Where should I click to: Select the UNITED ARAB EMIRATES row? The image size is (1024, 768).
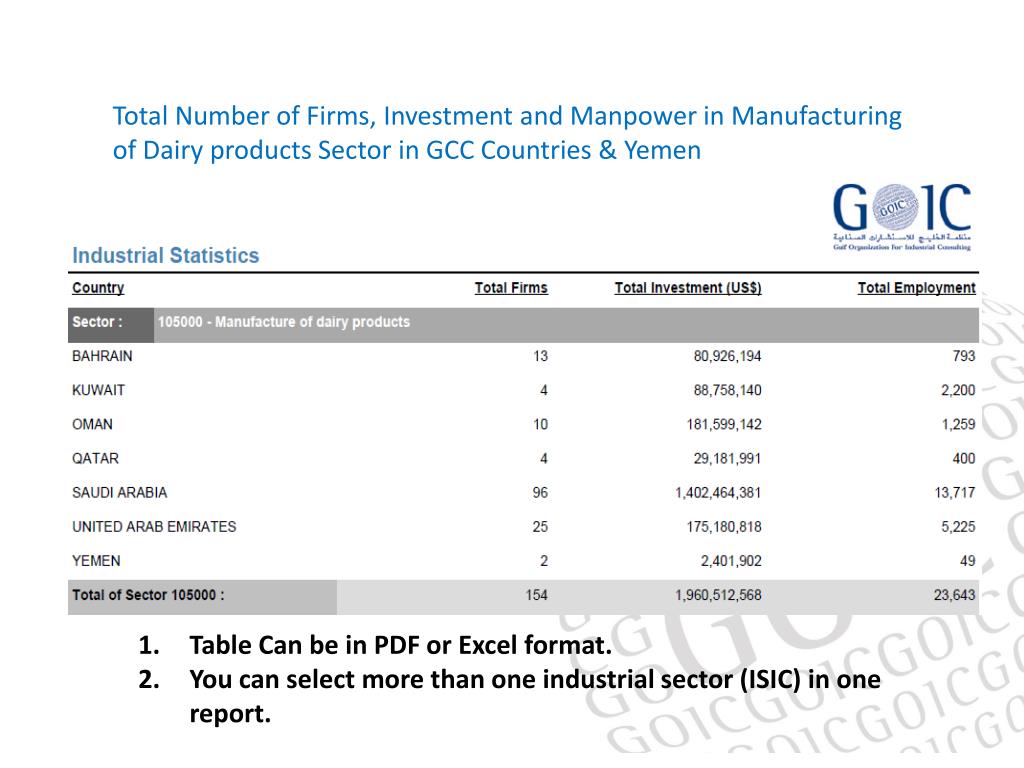point(523,526)
